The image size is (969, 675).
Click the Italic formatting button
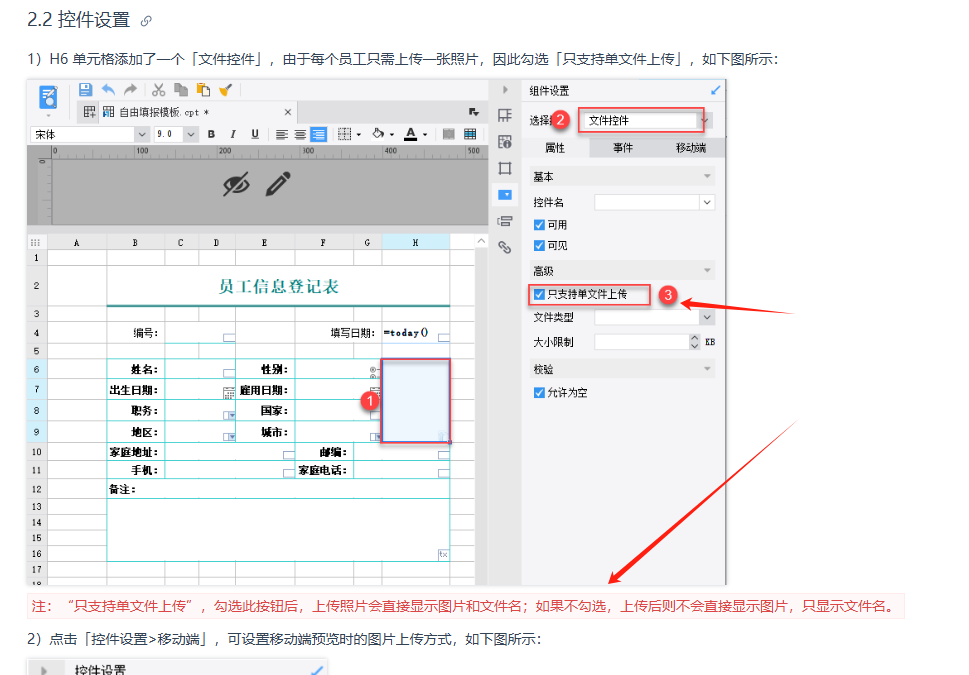[x=233, y=134]
